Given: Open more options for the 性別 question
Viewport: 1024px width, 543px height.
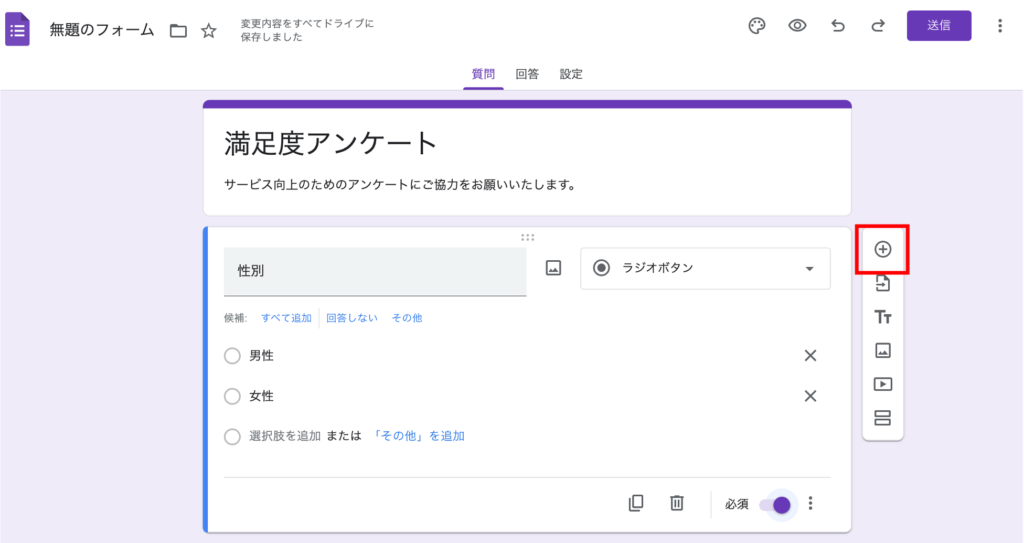Looking at the screenshot, I should tap(810, 503).
